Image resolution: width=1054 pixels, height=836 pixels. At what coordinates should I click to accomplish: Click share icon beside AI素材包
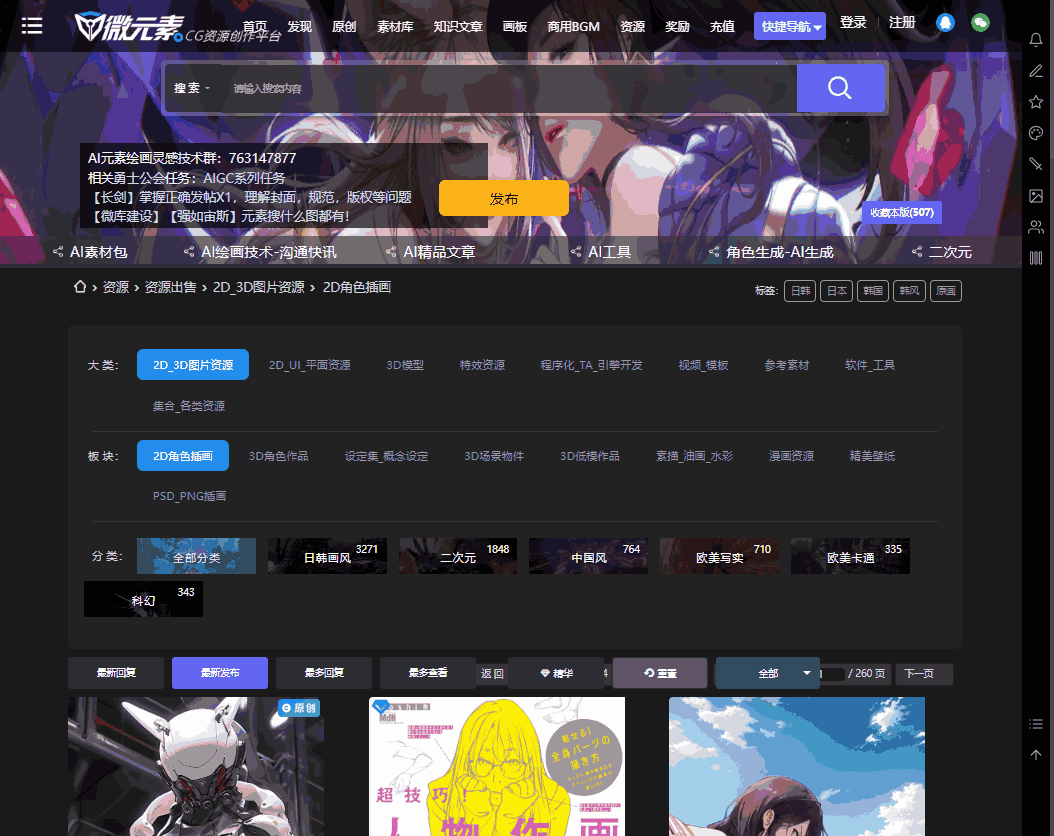pyautogui.click(x=58, y=252)
